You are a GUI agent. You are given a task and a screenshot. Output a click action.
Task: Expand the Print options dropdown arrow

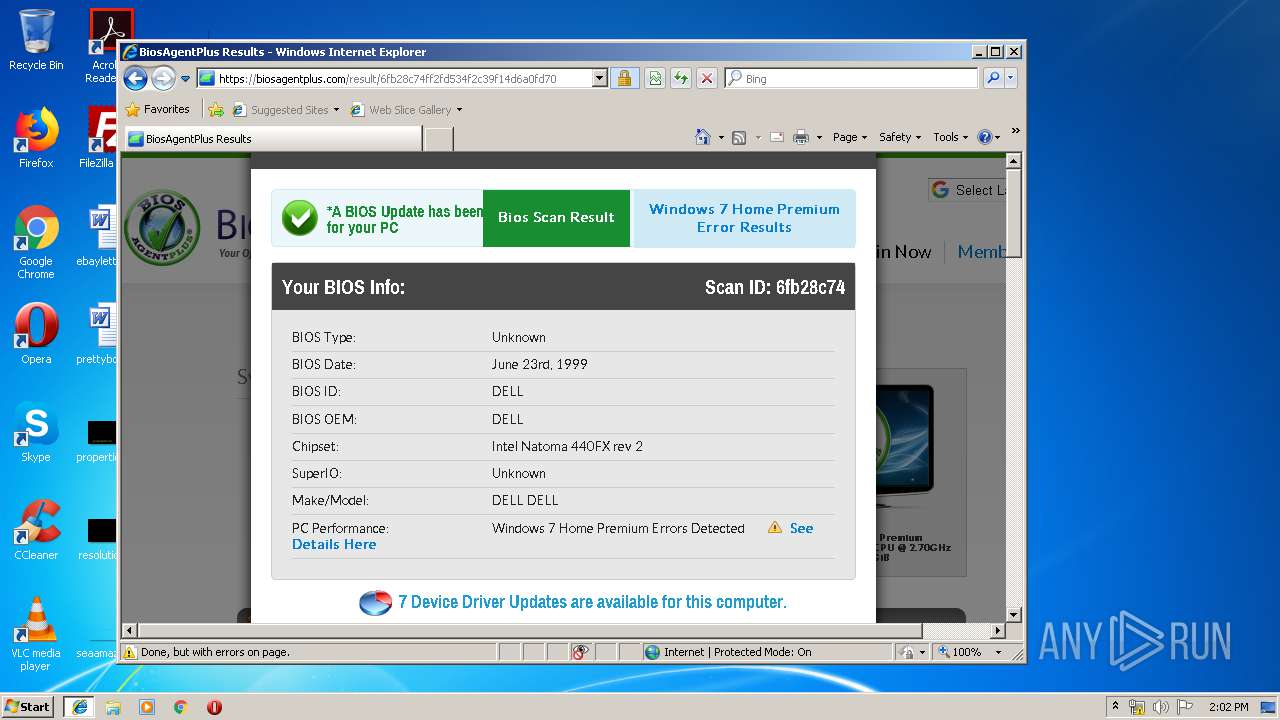tap(819, 138)
